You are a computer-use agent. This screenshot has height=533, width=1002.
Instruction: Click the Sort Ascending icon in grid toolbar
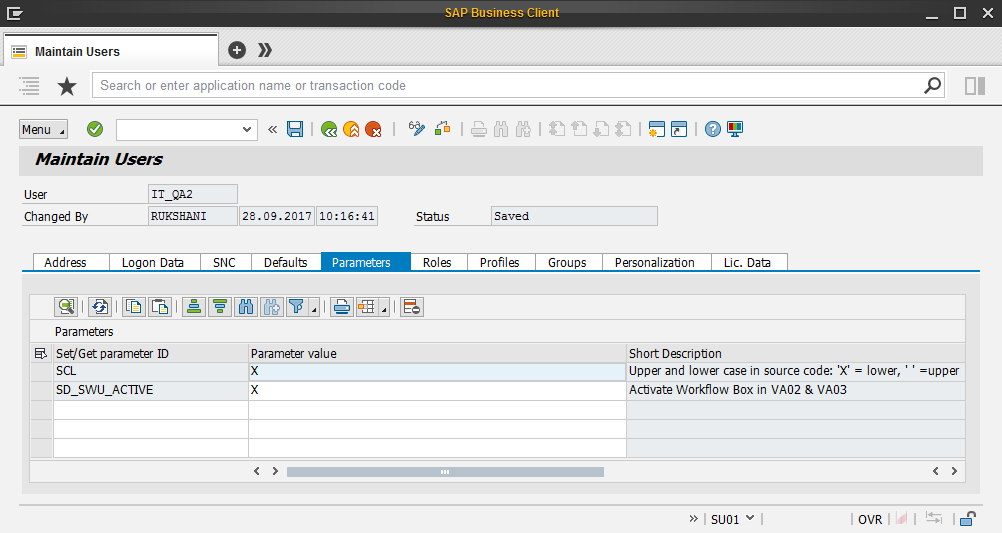[x=195, y=307]
